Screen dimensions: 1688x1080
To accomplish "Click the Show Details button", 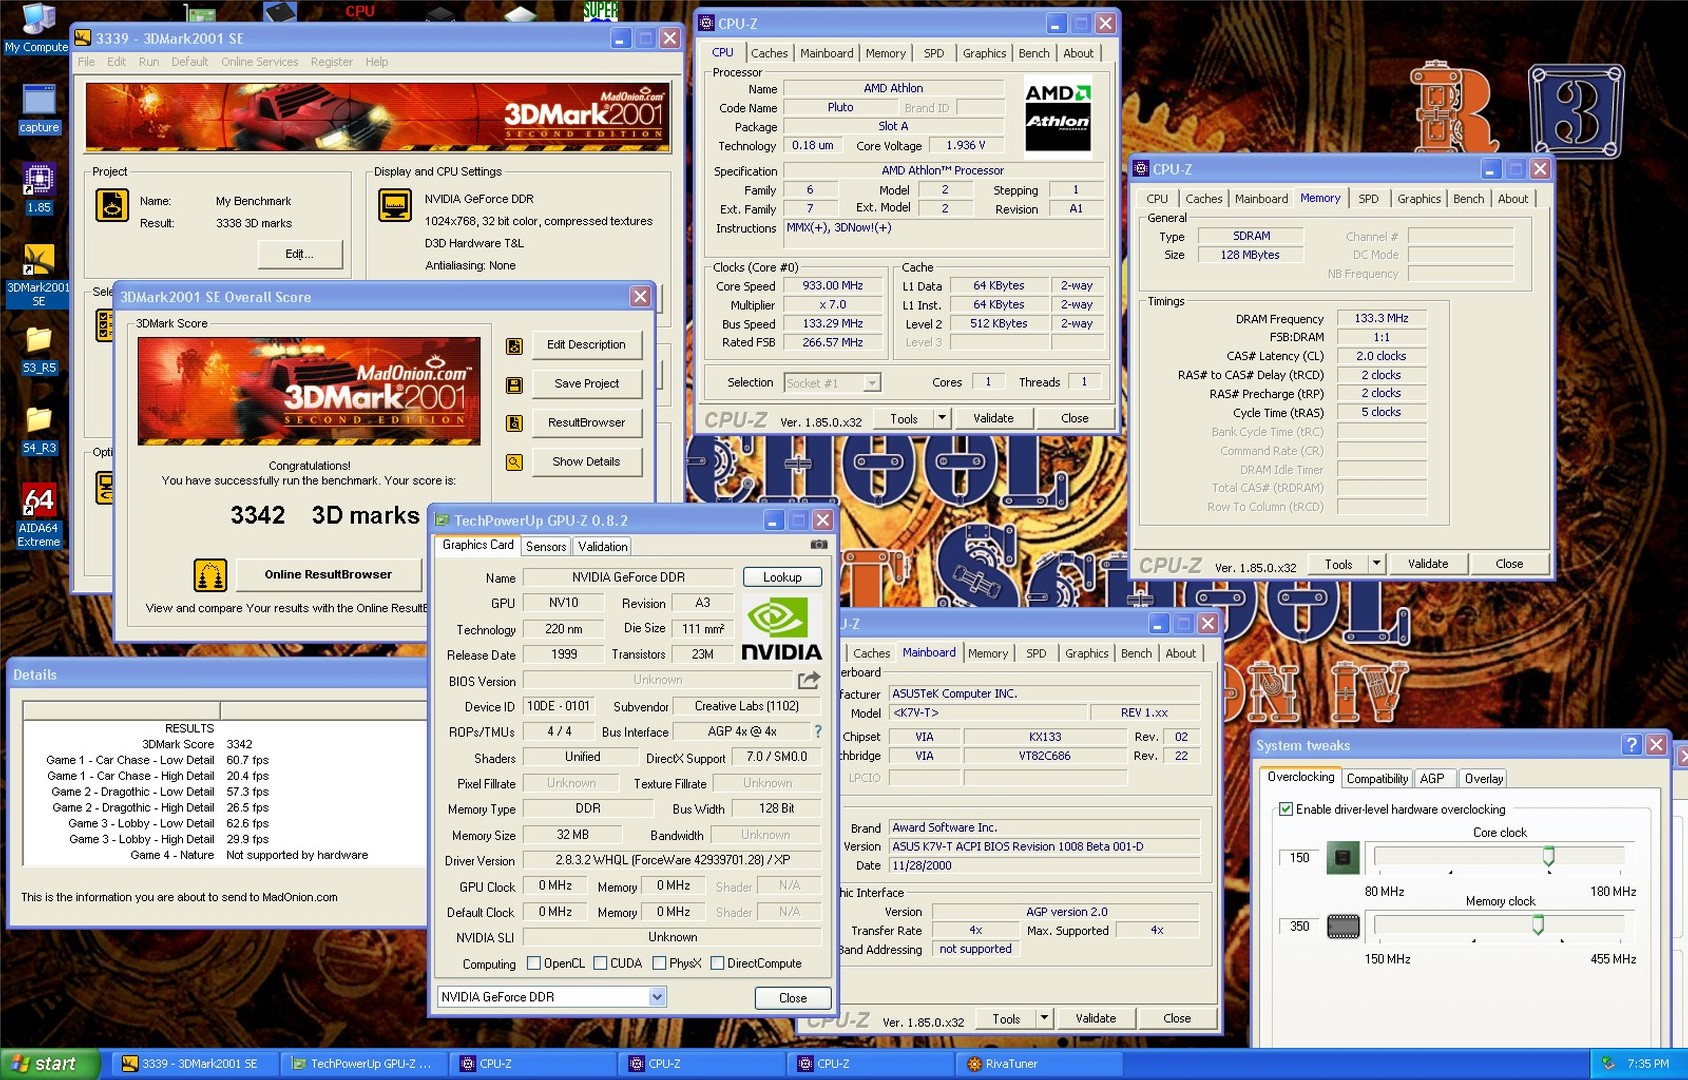I will pos(587,462).
